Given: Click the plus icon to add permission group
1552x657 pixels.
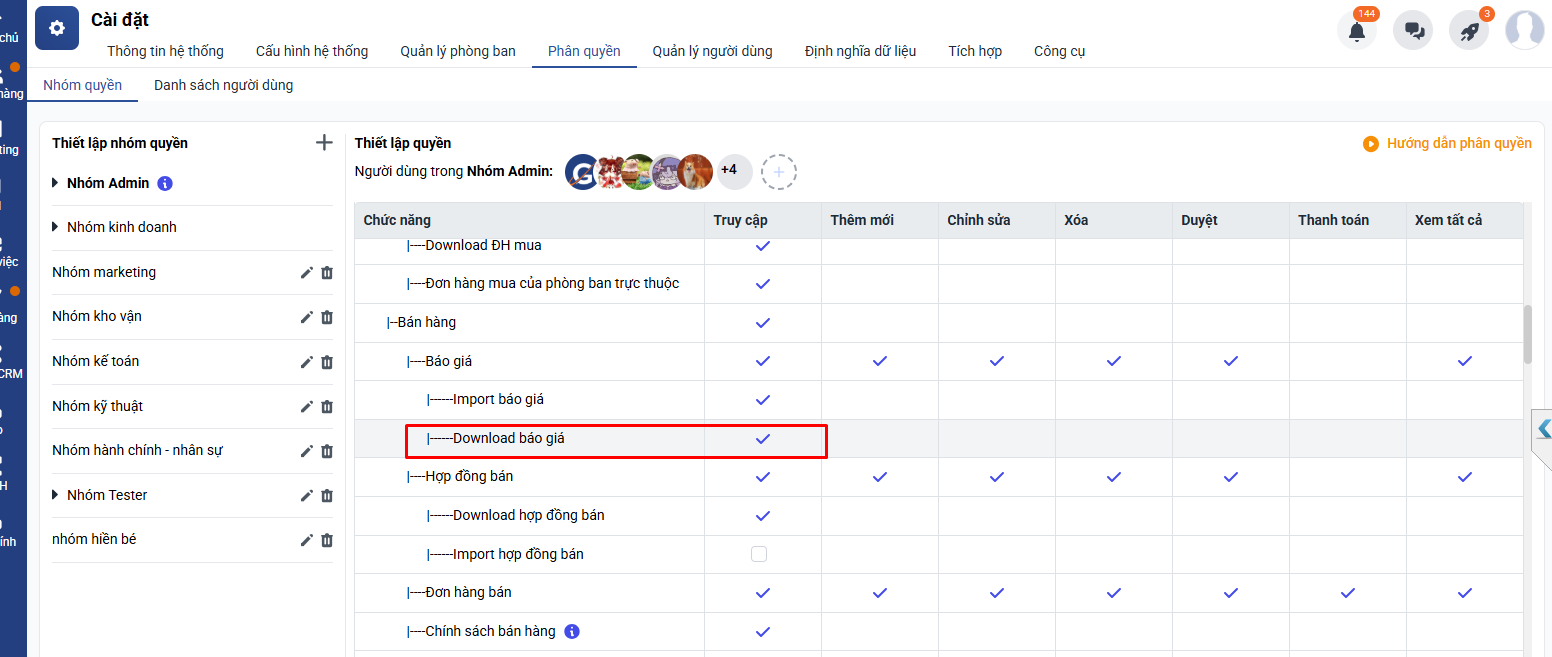Looking at the screenshot, I should [324, 143].
